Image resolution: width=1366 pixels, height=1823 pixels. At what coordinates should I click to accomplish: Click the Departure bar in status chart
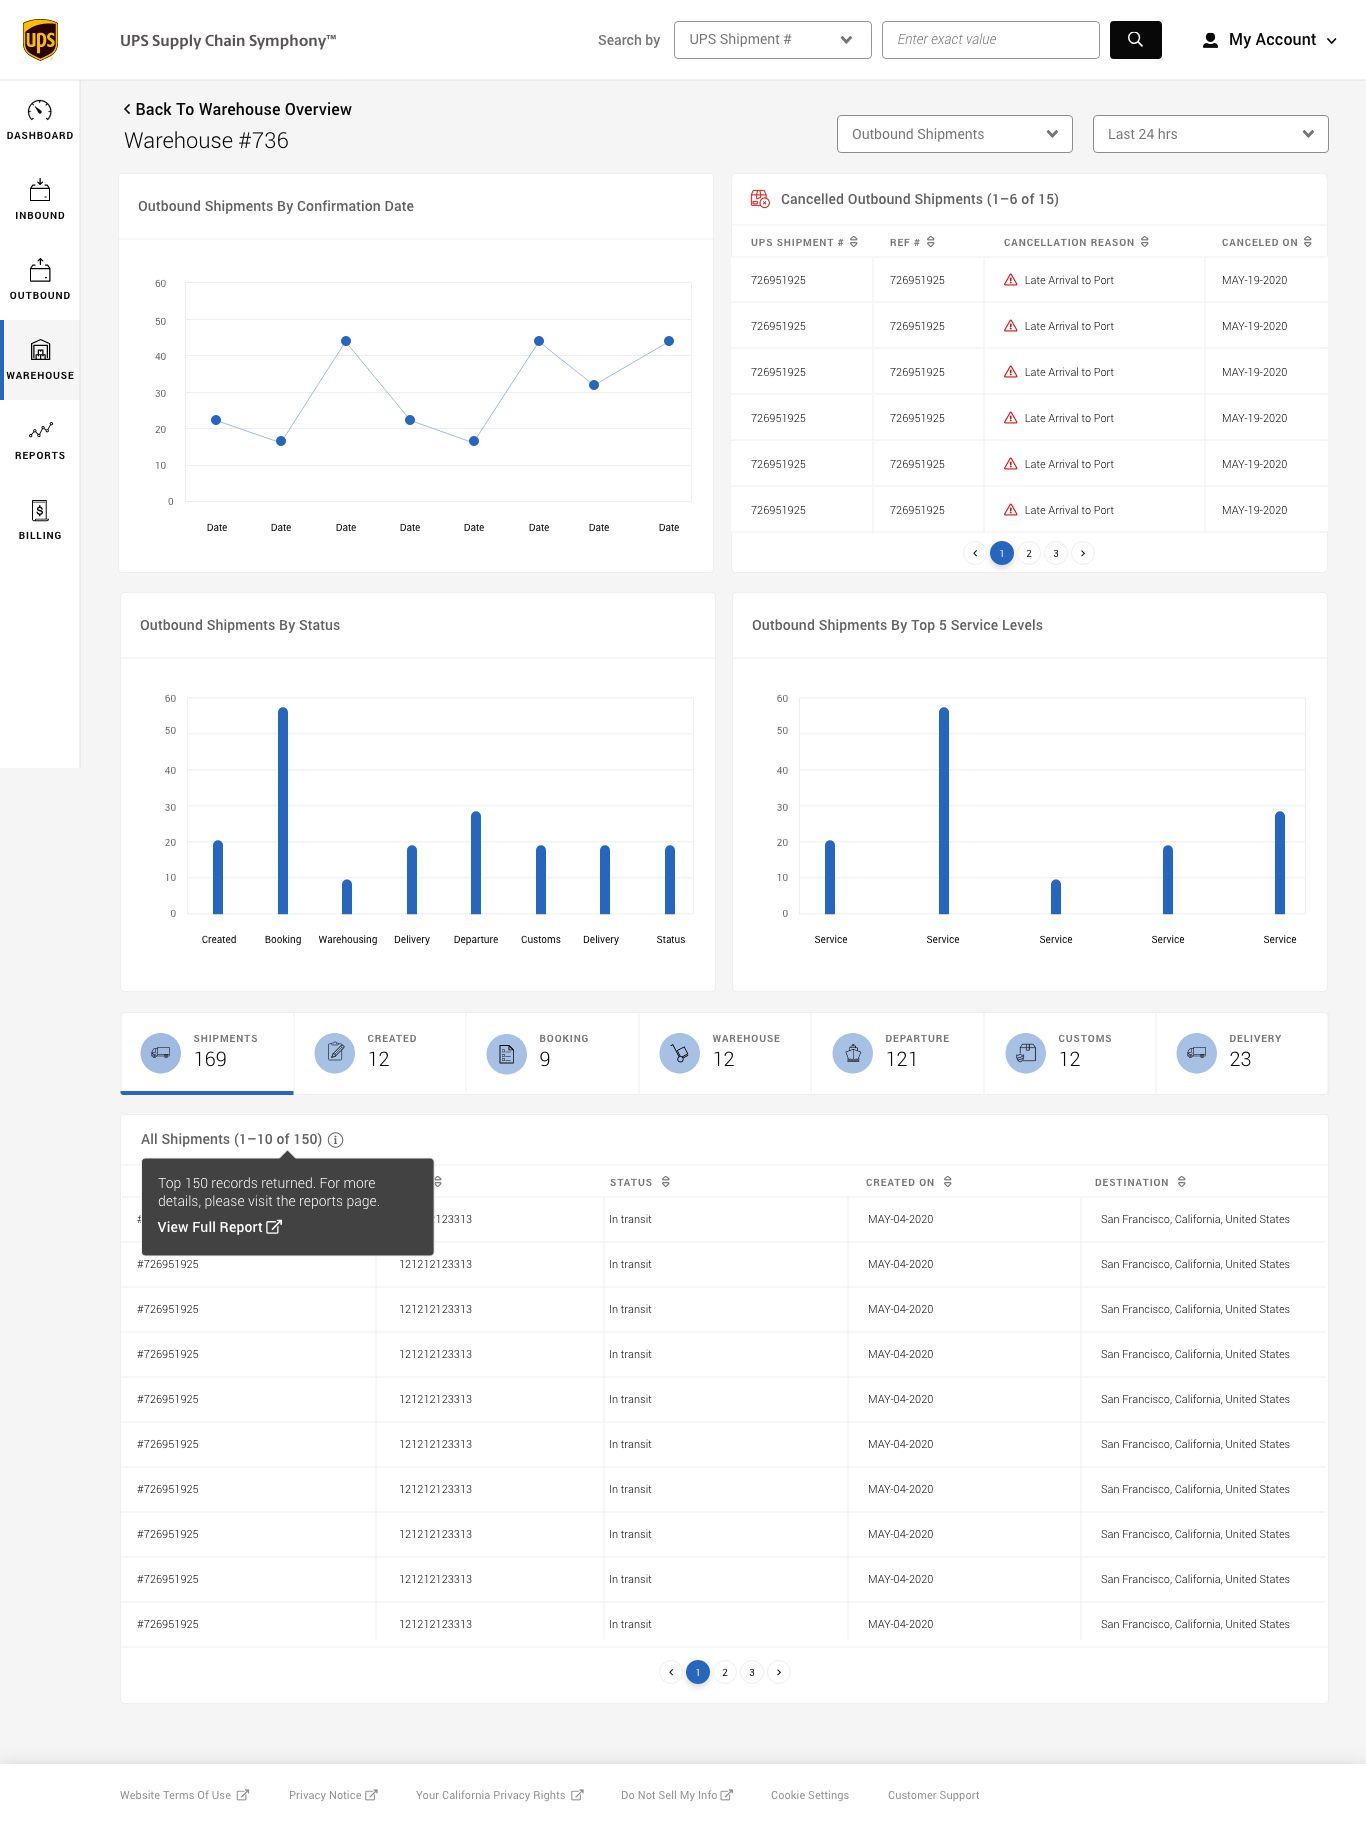click(x=476, y=863)
